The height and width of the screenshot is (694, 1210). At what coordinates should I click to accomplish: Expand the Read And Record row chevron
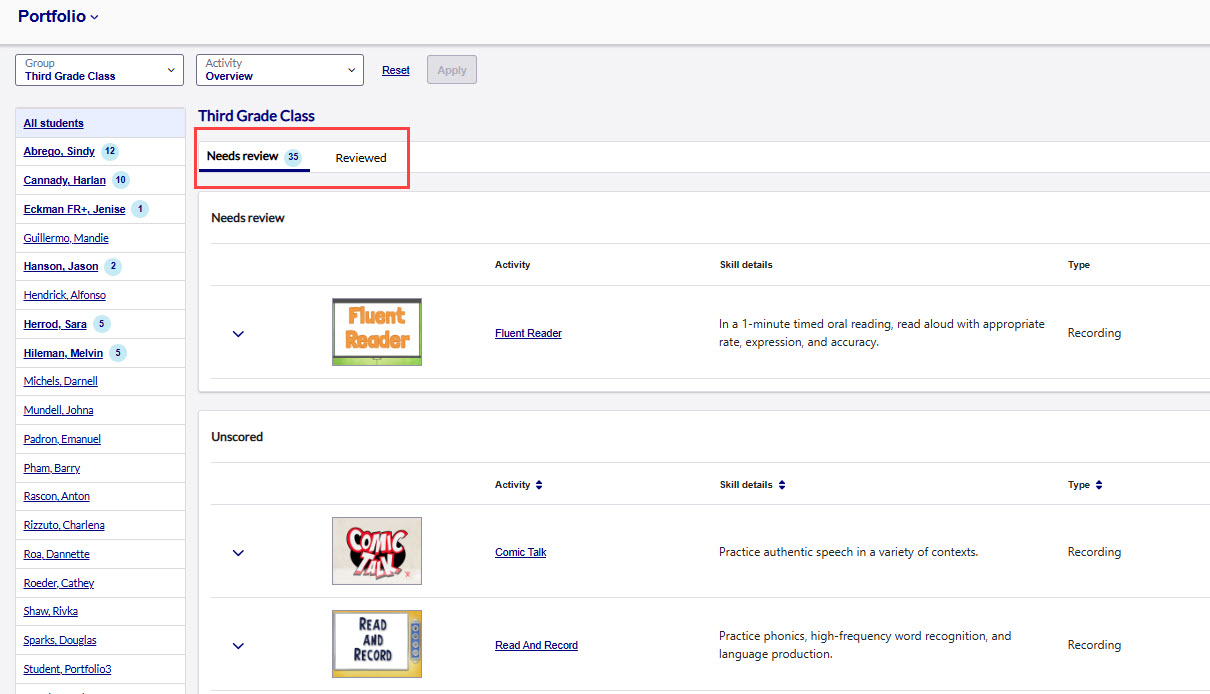(x=238, y=646)
